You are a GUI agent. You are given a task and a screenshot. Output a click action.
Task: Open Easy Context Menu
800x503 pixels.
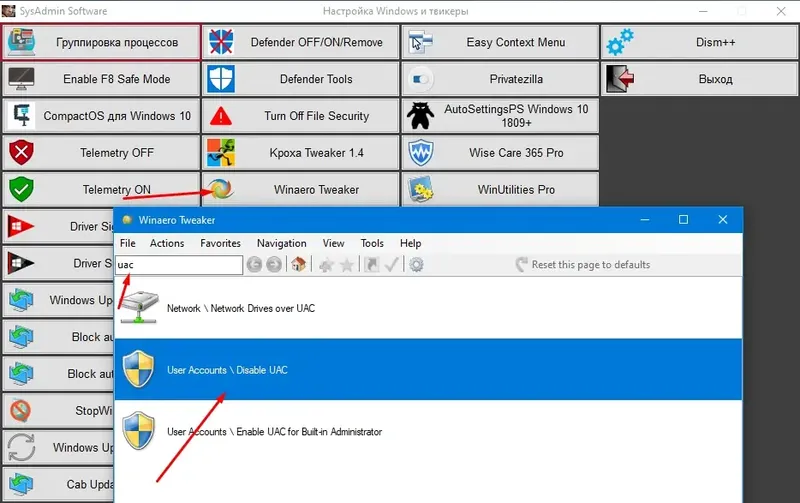(500, 42)
